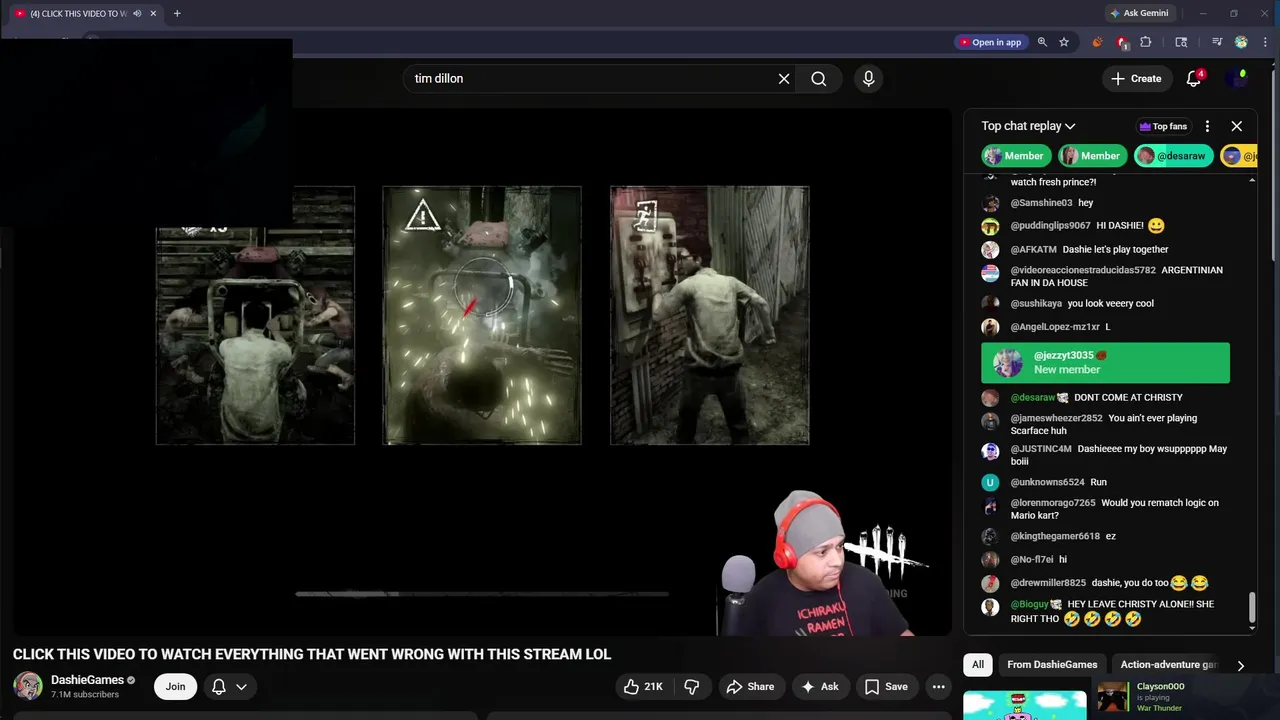Open Clayson000 War Thunder recommended thumbnail
Image resolution: width=1280 pixels, height=720 pixels.
[1112, 697]
